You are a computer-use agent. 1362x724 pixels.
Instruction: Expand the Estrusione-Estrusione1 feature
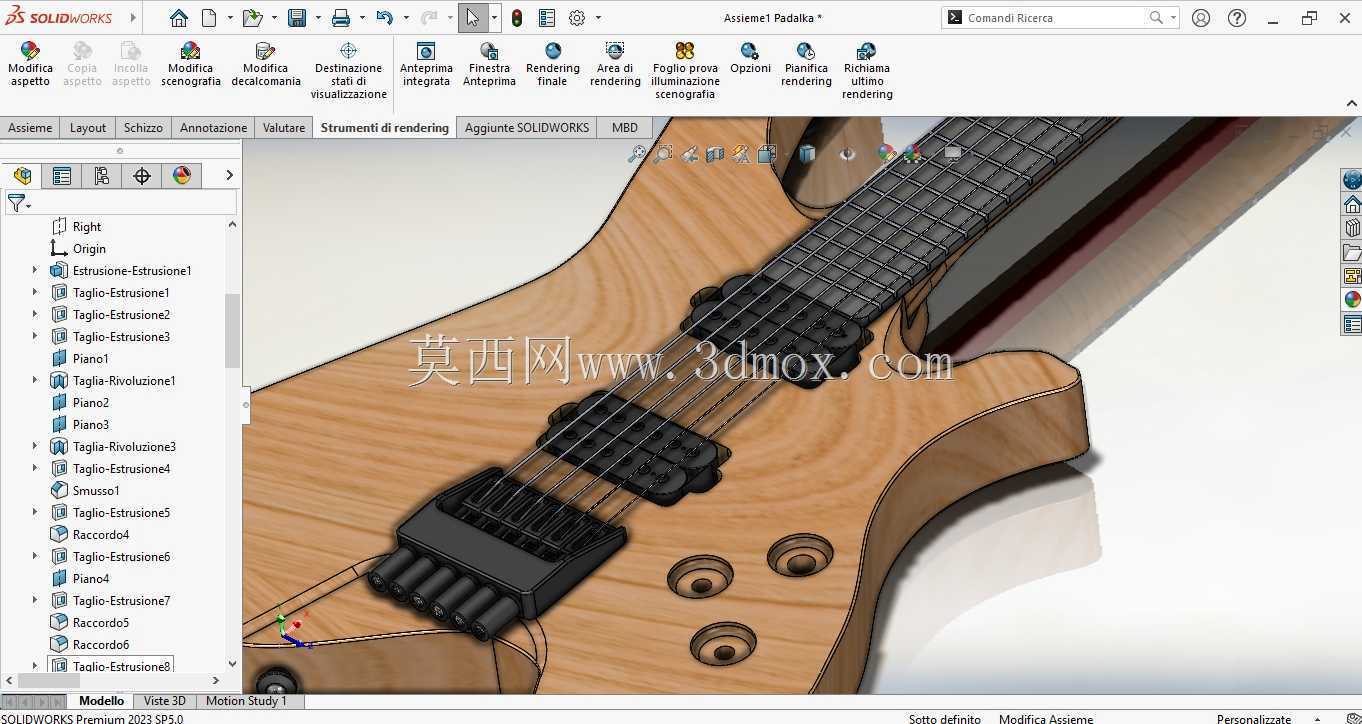[35, 271]
